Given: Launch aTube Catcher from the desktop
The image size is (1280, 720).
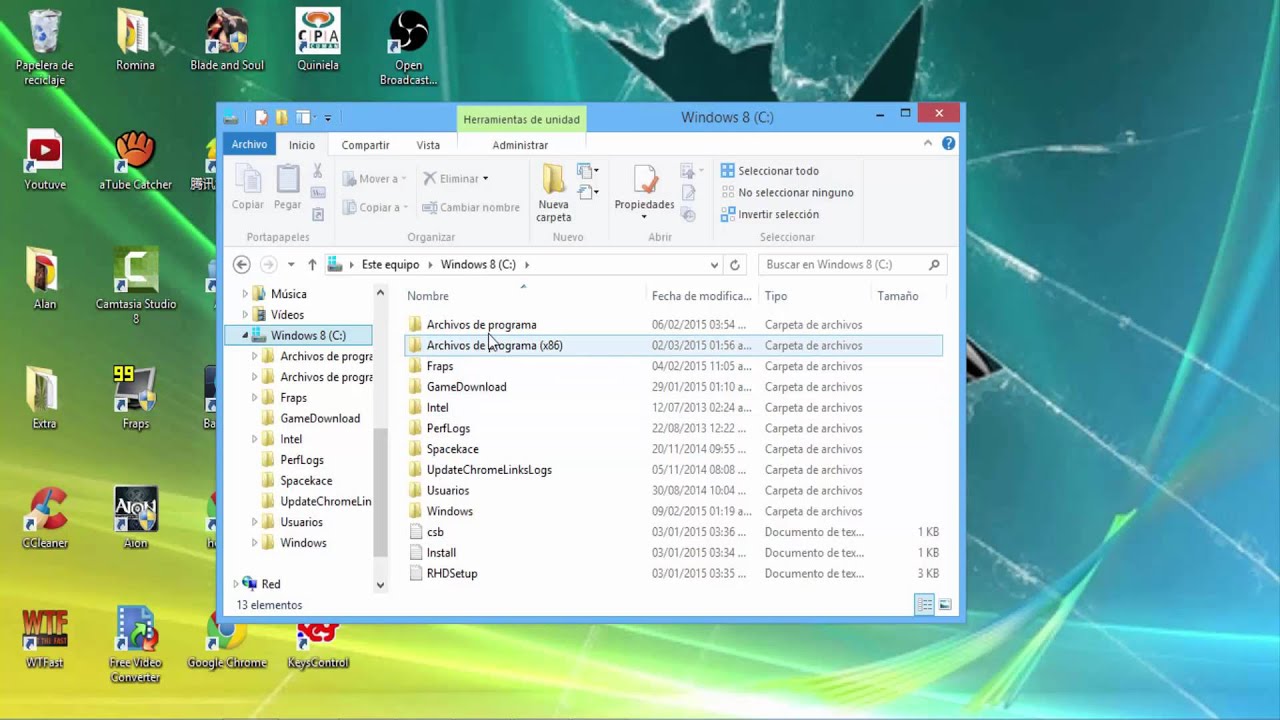Looking at the screenshot, I should click(x=135, y=160).
